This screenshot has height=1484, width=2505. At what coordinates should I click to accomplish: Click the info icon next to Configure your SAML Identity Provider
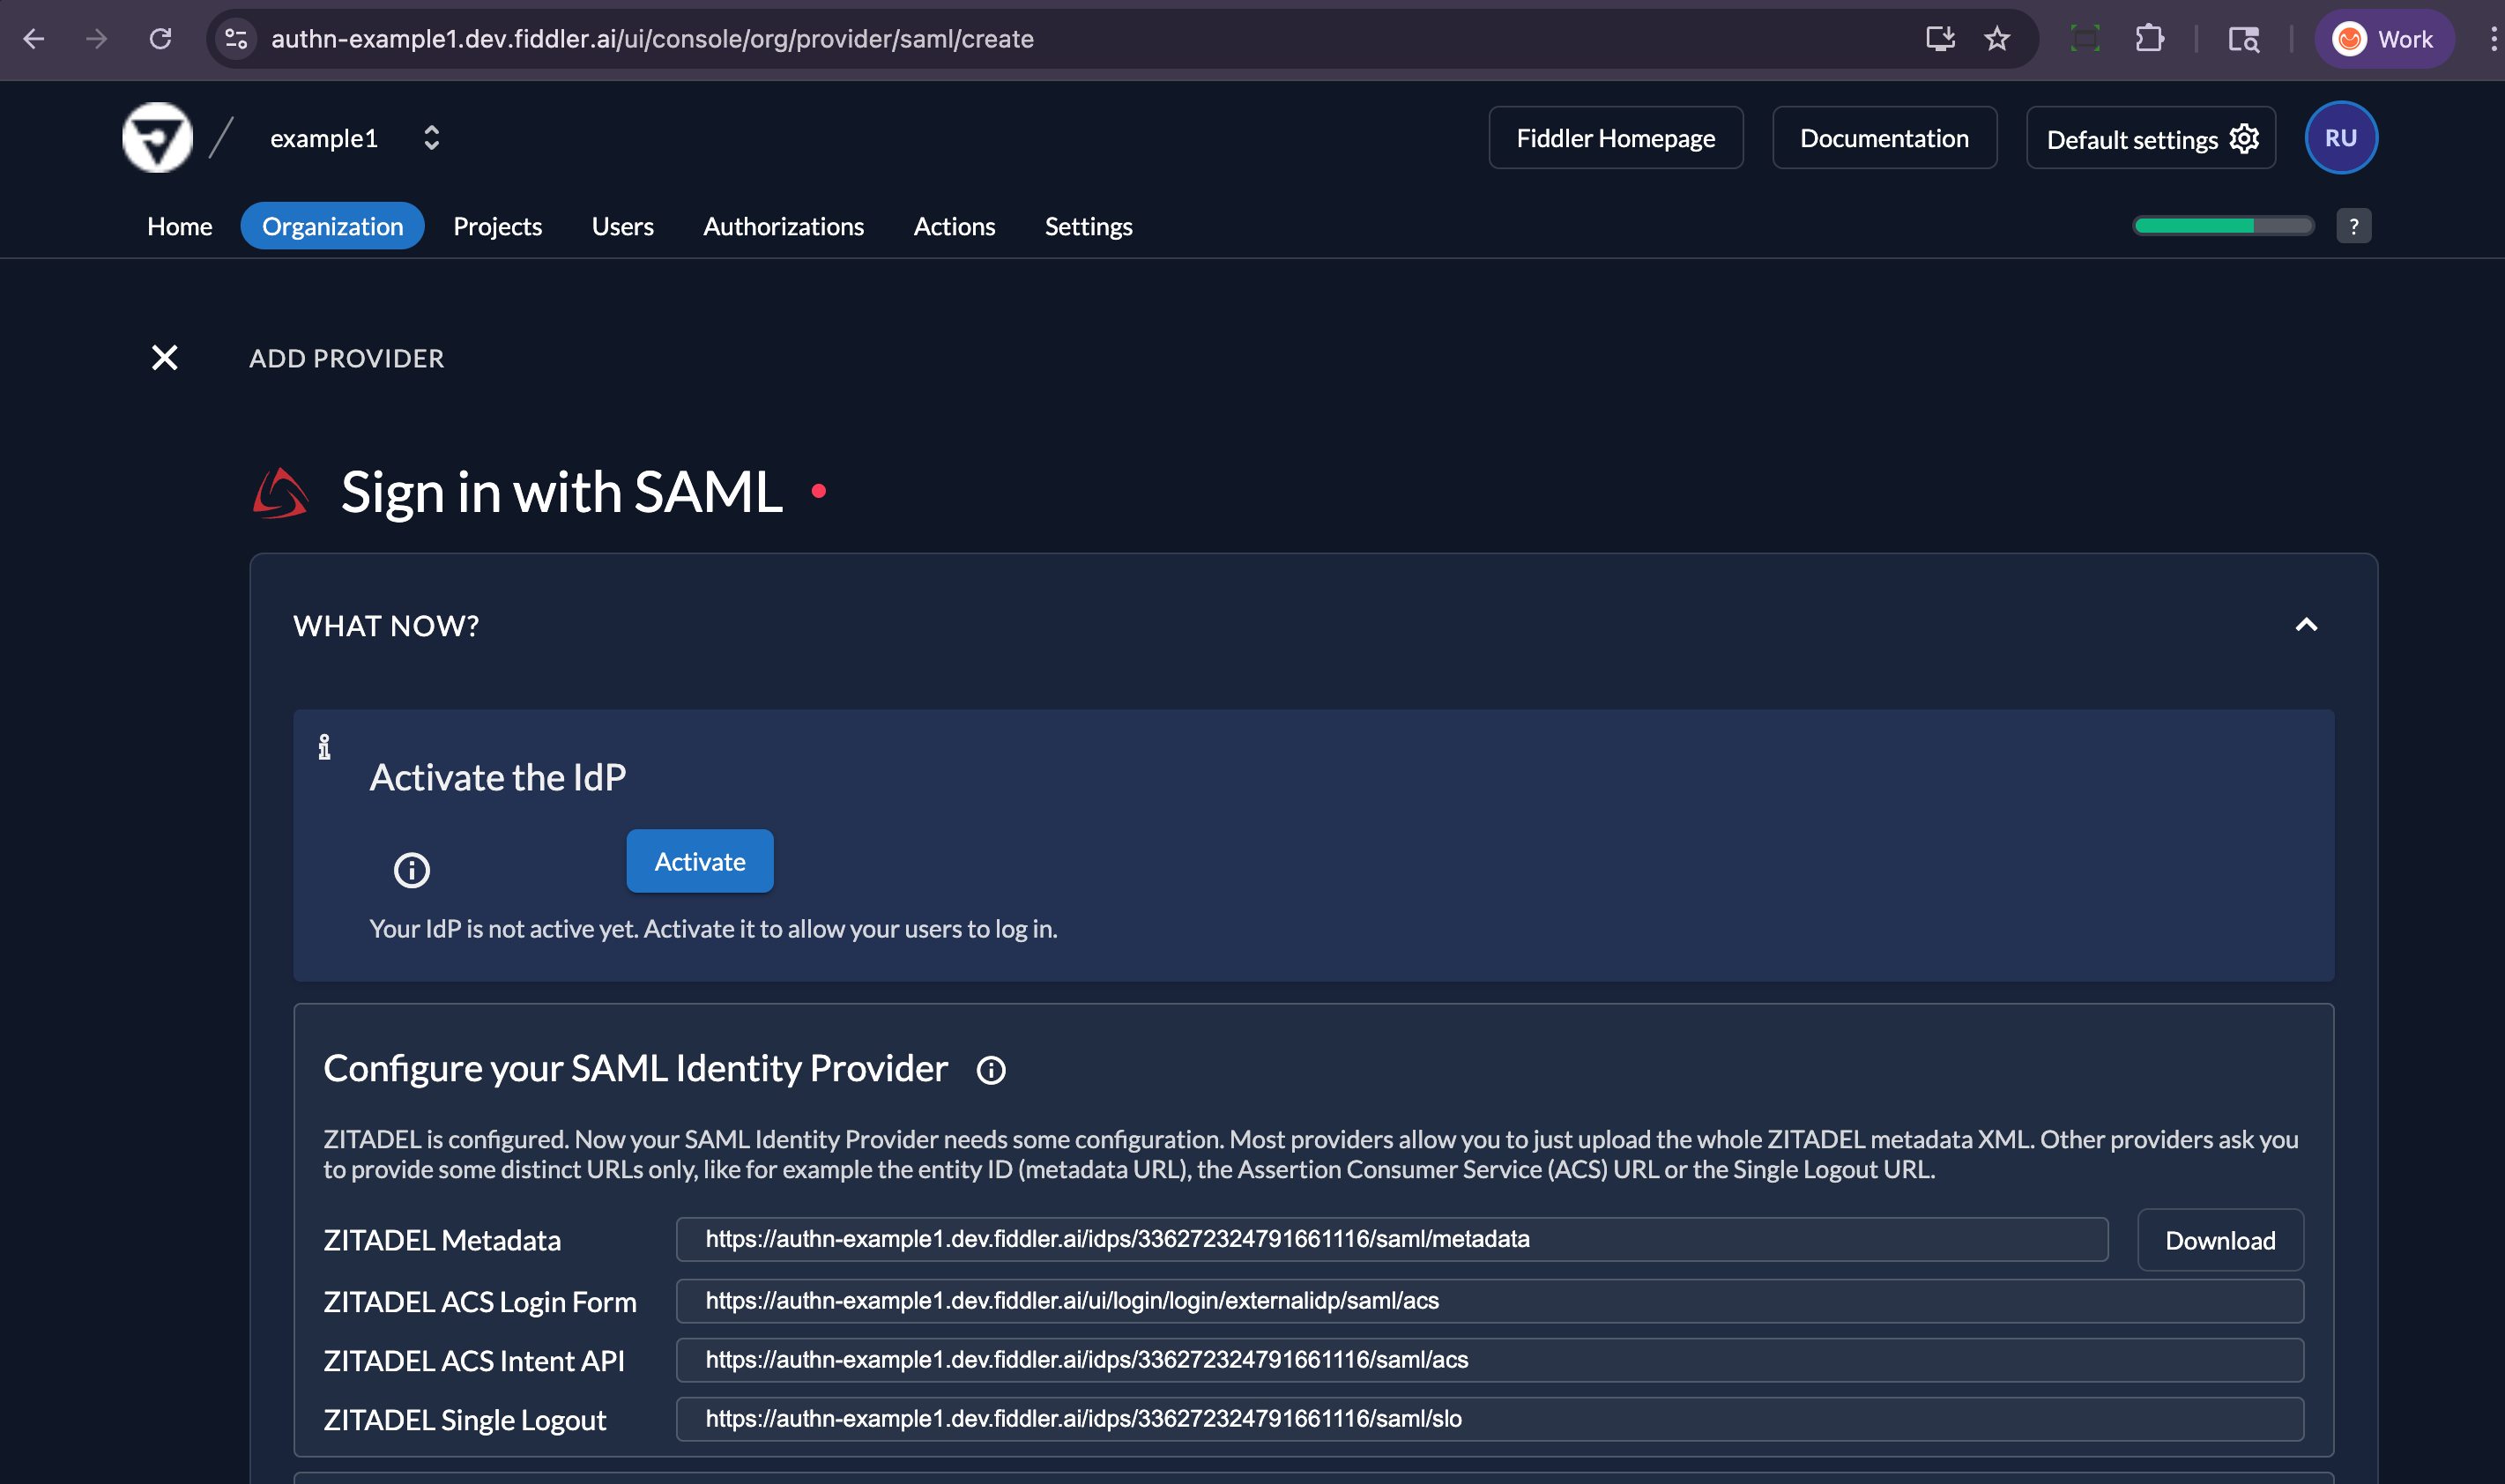(991, 1069)
